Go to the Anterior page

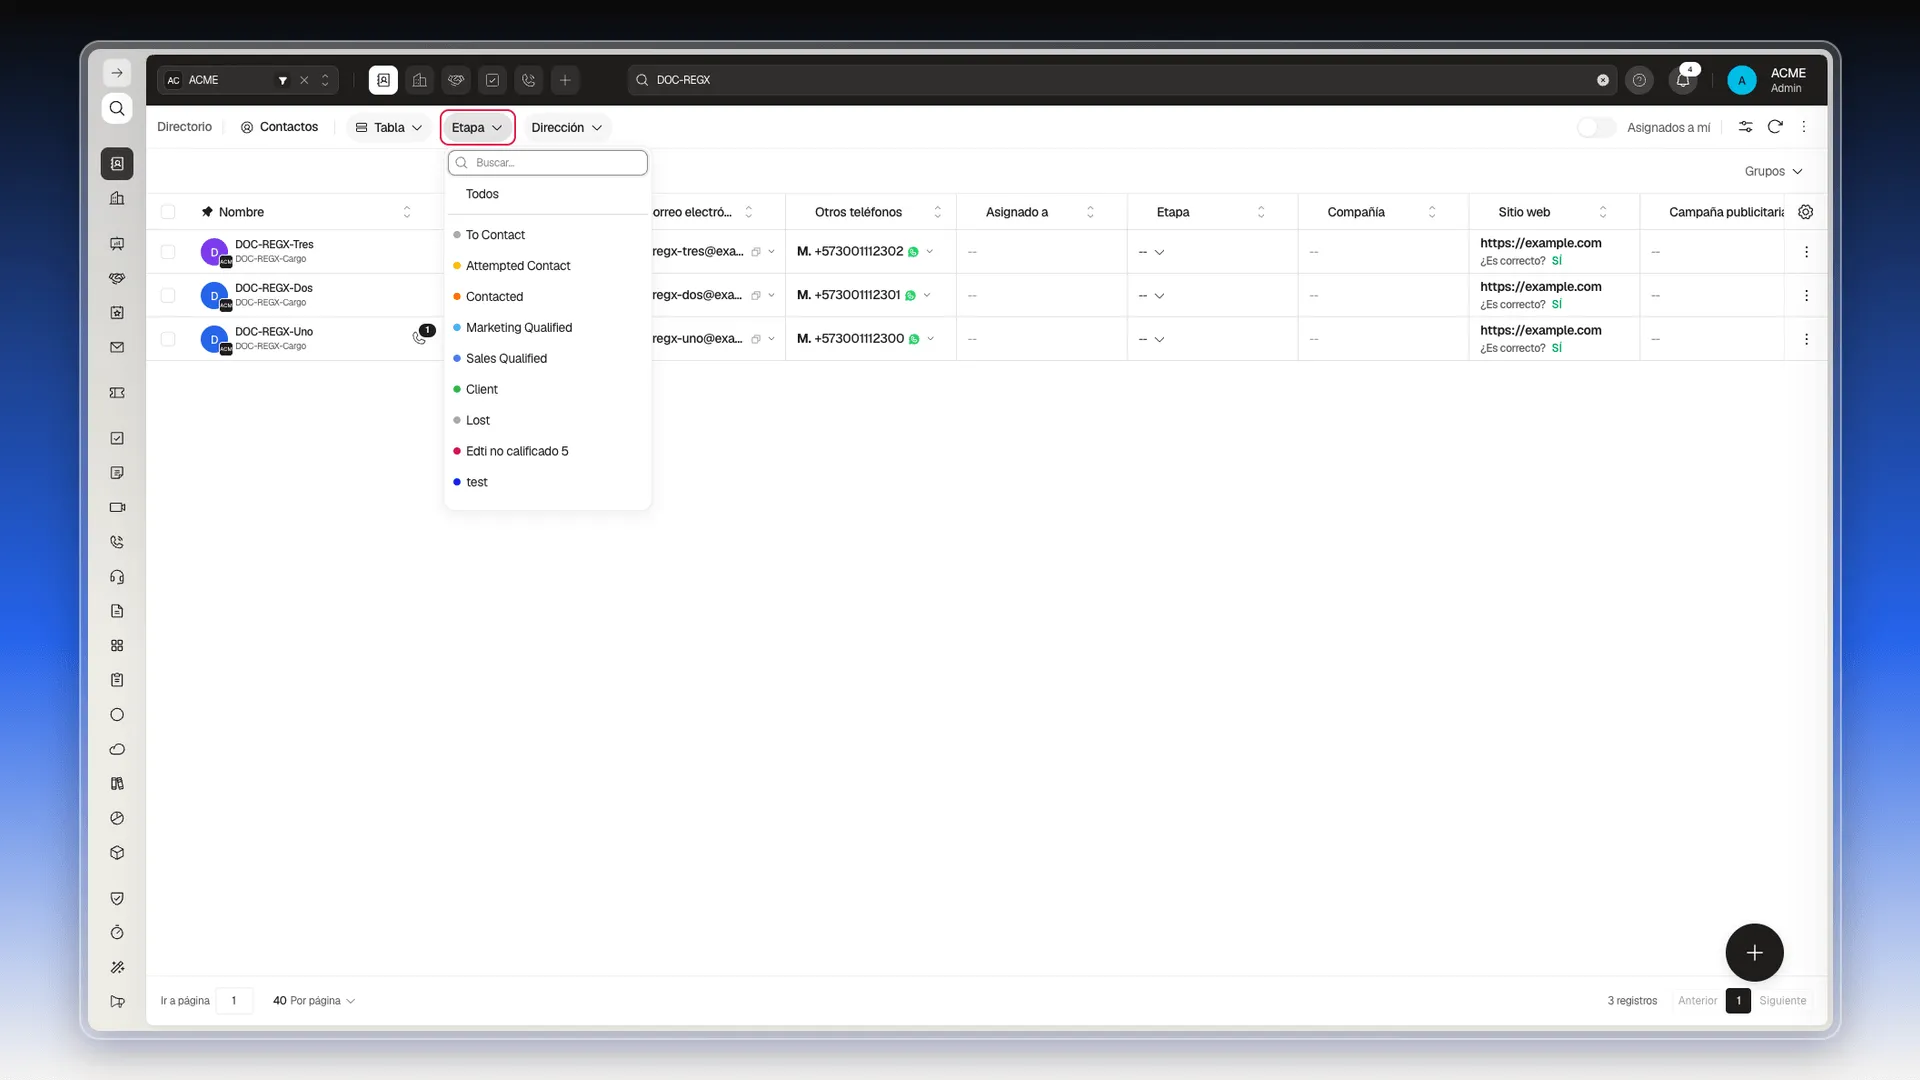1697,1001
